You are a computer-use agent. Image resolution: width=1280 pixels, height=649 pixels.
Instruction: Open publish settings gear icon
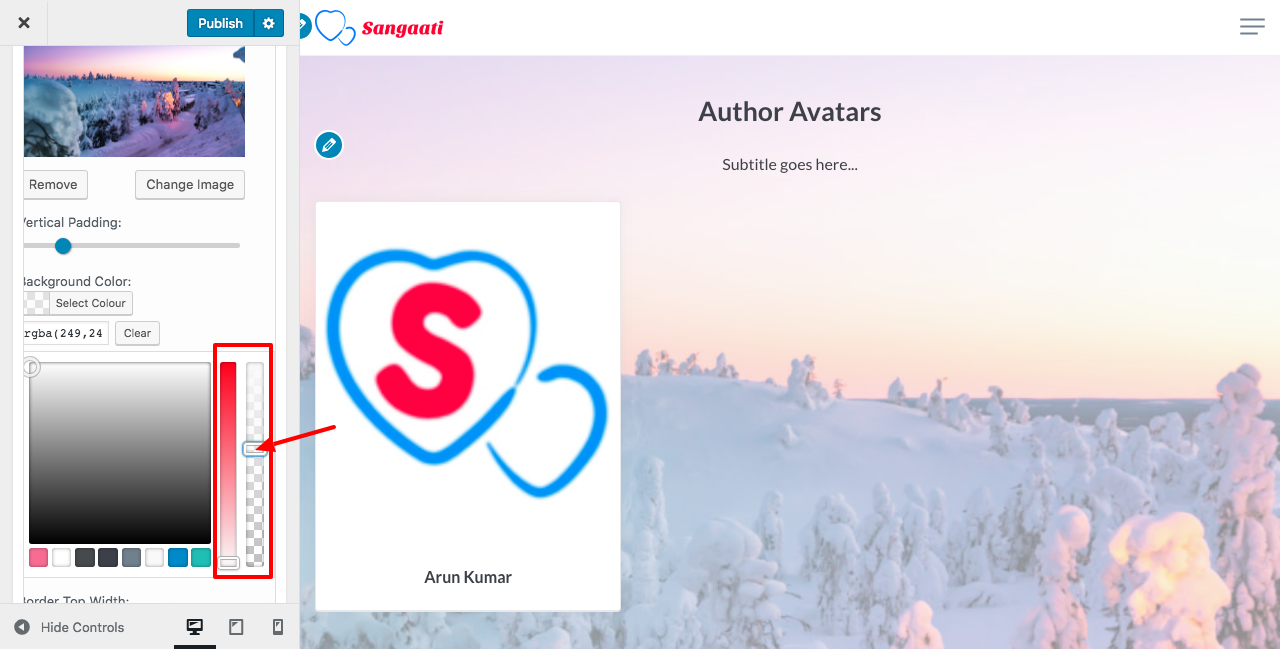point(269,23)
